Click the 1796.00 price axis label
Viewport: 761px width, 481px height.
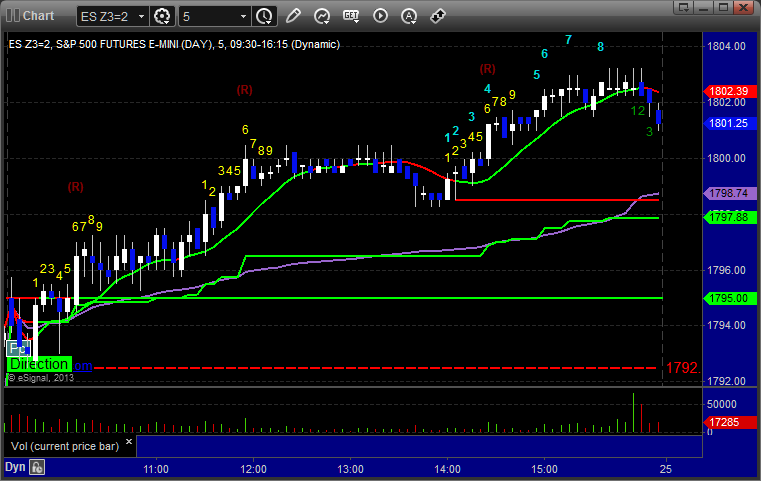pyautogui.click(x=727, y=270)
